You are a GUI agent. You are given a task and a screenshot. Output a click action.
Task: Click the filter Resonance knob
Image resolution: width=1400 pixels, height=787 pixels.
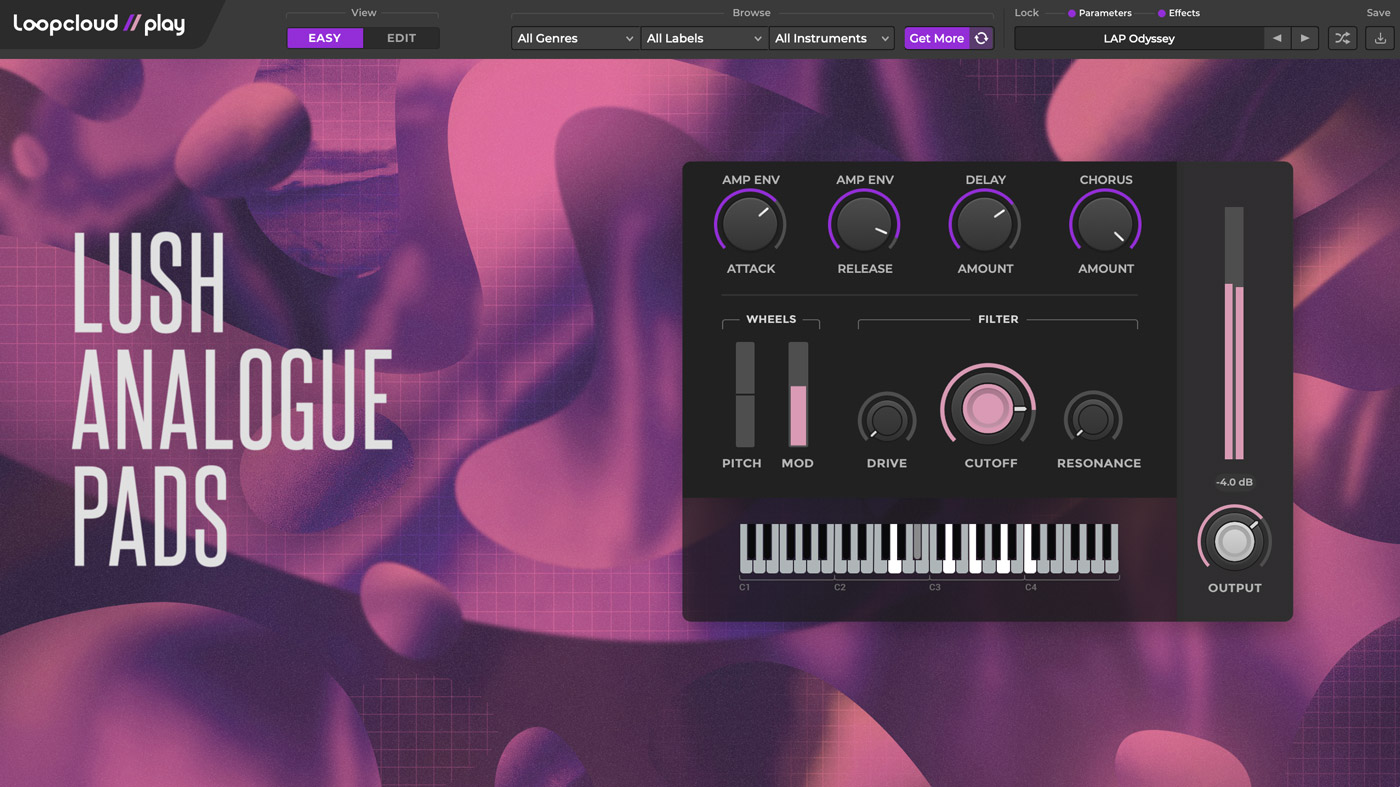pyautogui.click(x=1093, y=419)
